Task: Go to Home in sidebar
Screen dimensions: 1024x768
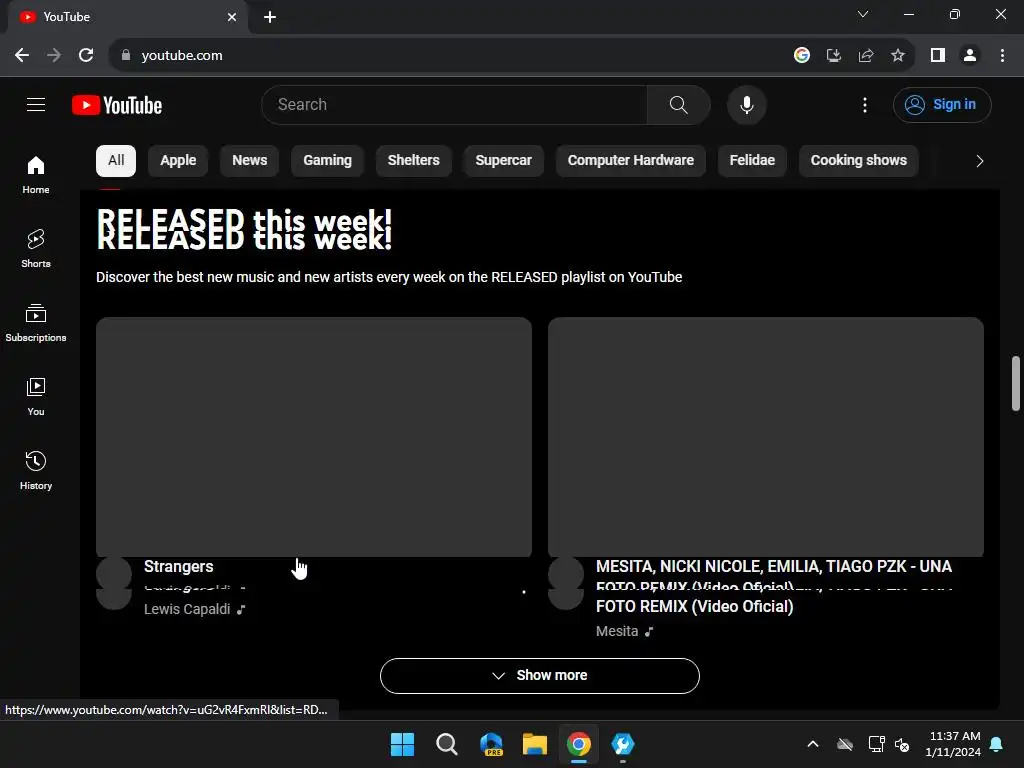Action: [x=36, y=174]
